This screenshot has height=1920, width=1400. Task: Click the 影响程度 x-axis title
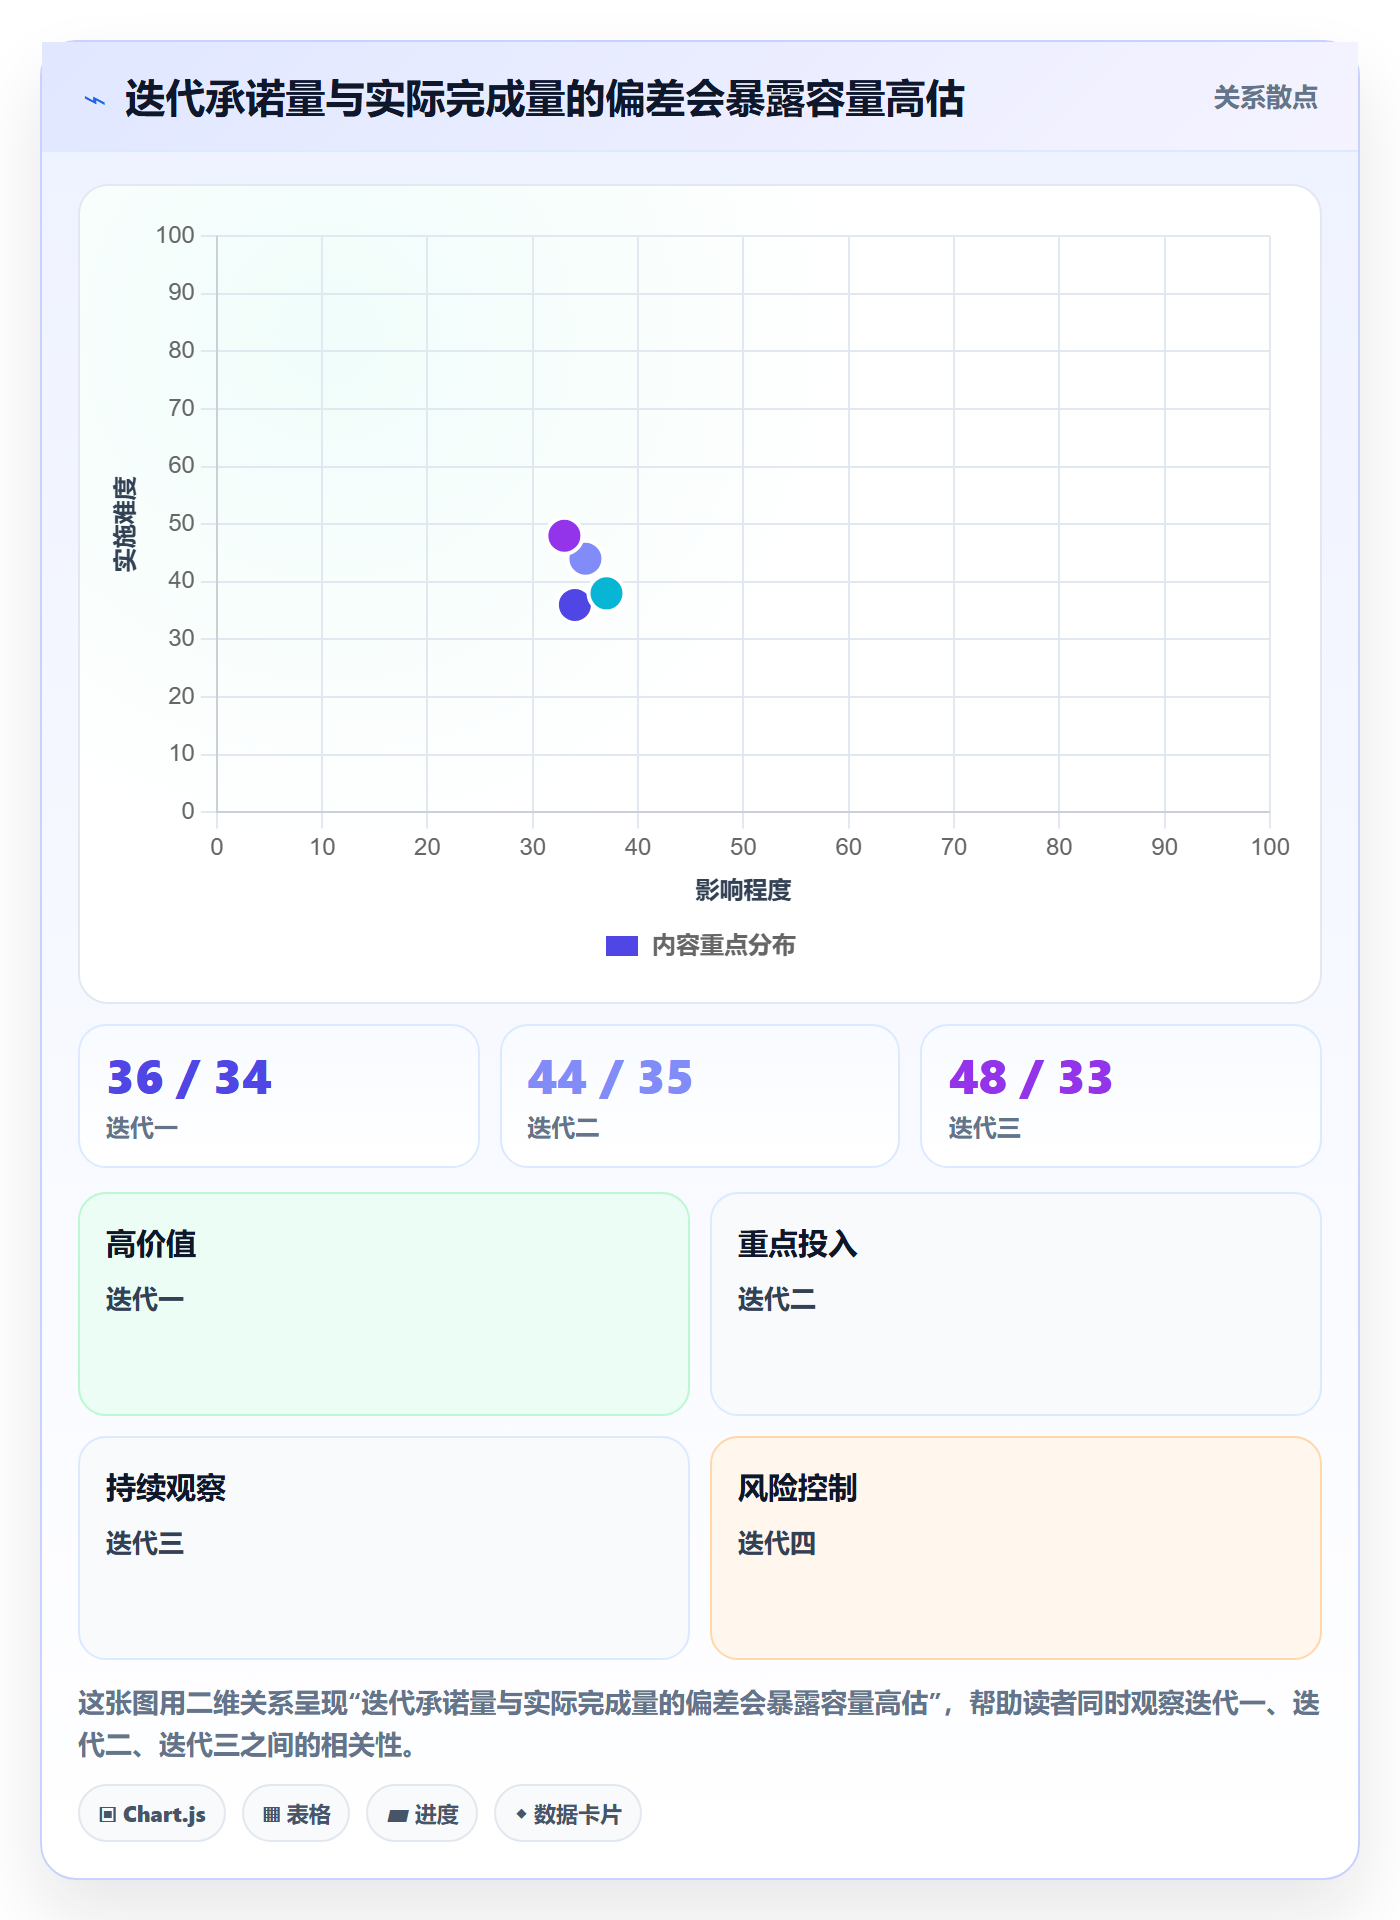point(743,890)
